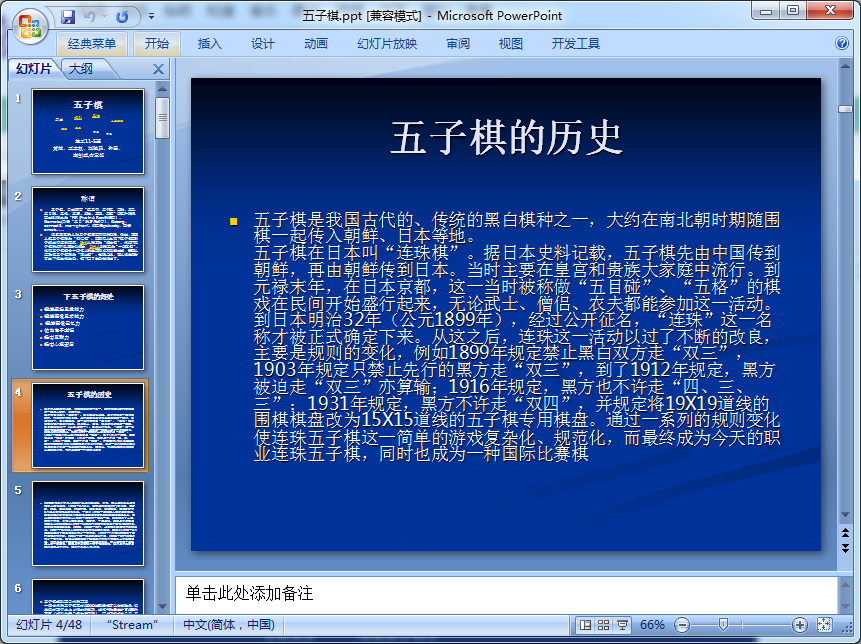
Task: Open the 幻灯片放映 ribbon tab
Action: click(387, 44)
